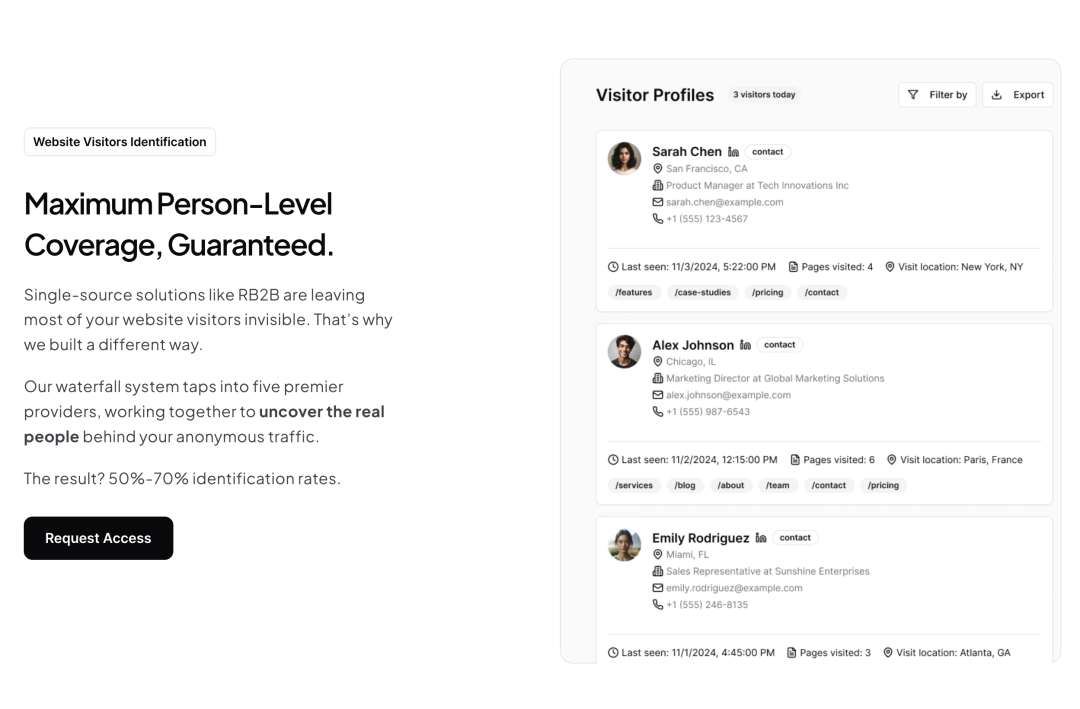
Task: Click LinkedIn icon beside Emily Rodriguez
Action: pos(760,537)
